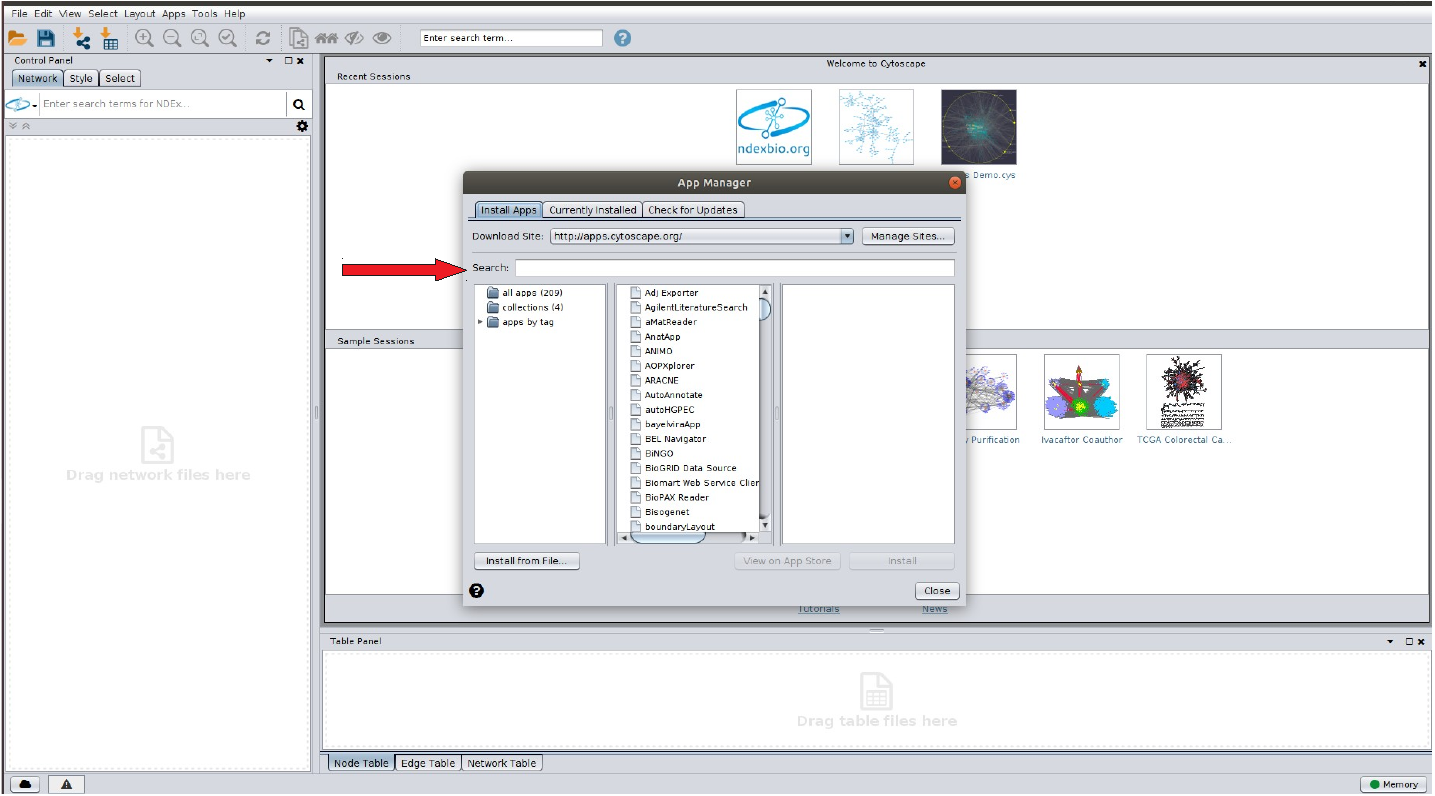Expand all networks double-chevron icon

(13, 126)
